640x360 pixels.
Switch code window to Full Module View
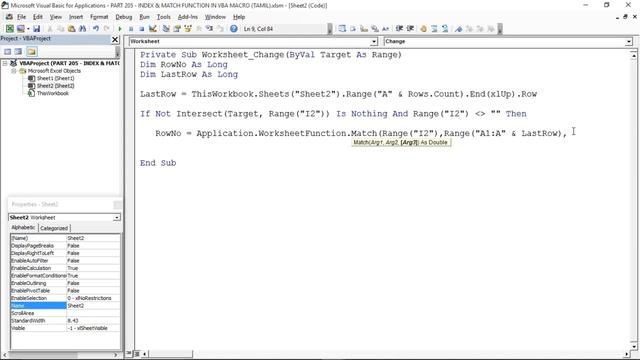[137, 353]
